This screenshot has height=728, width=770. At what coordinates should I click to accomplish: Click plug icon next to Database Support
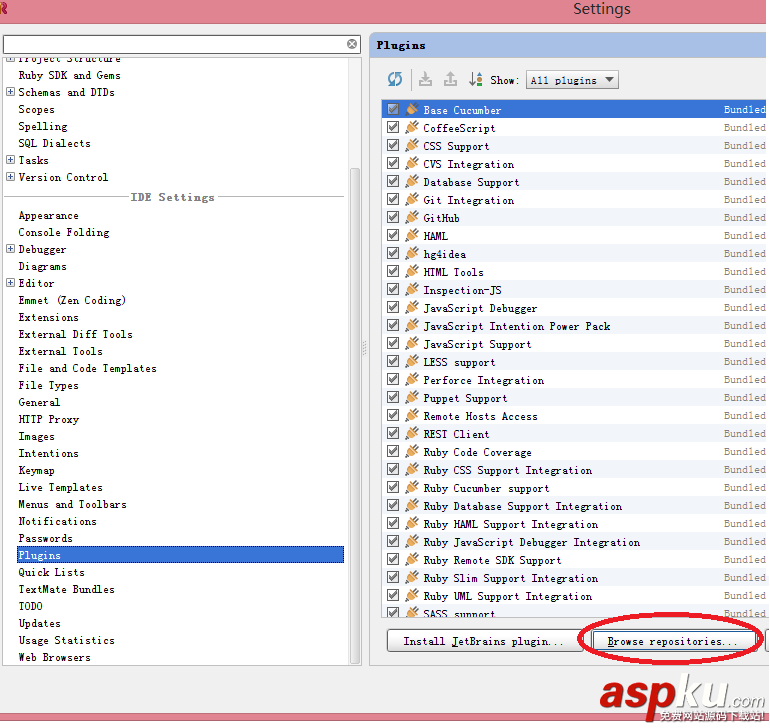(412, 181)
